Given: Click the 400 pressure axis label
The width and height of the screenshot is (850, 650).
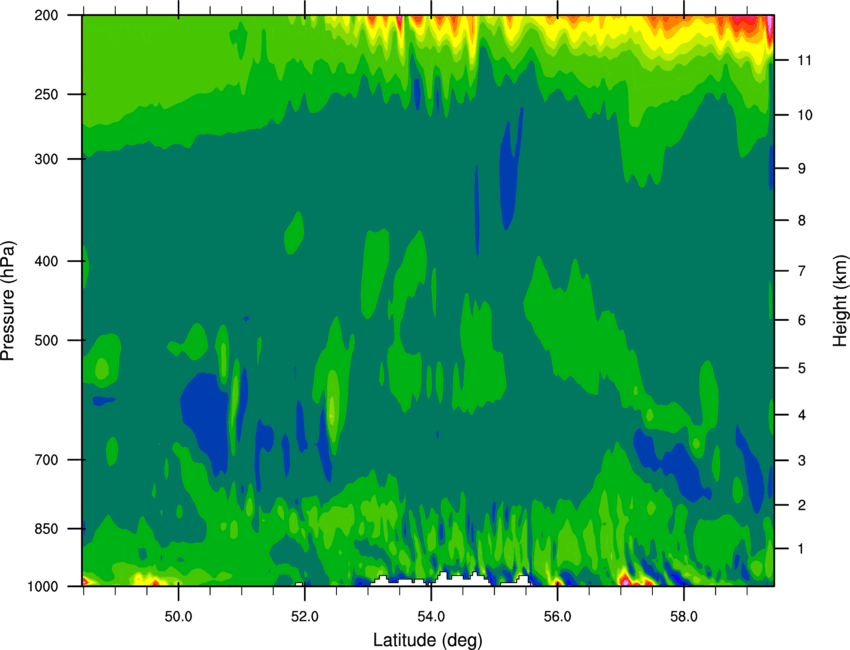Looking at the screenshot, I should 46,261.
